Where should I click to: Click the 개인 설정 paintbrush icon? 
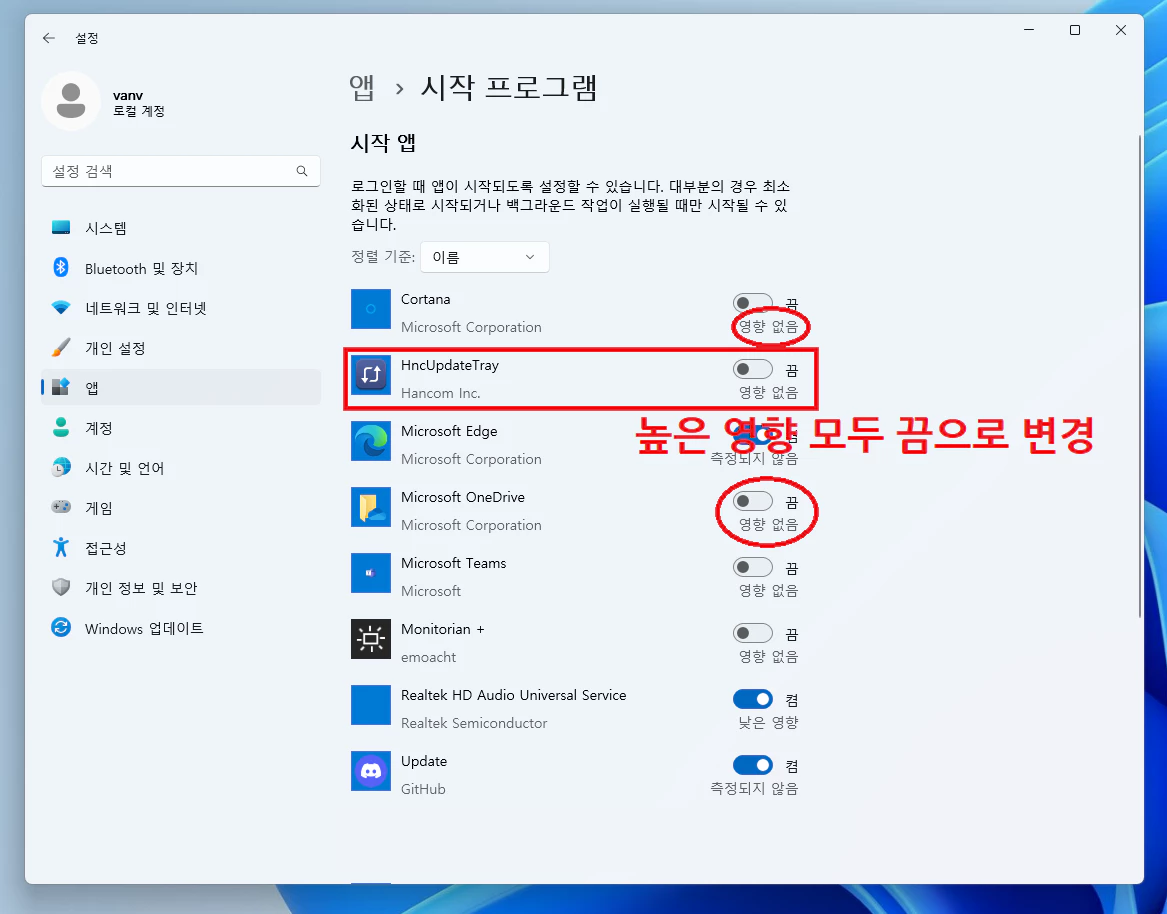[x=61, y=348]
